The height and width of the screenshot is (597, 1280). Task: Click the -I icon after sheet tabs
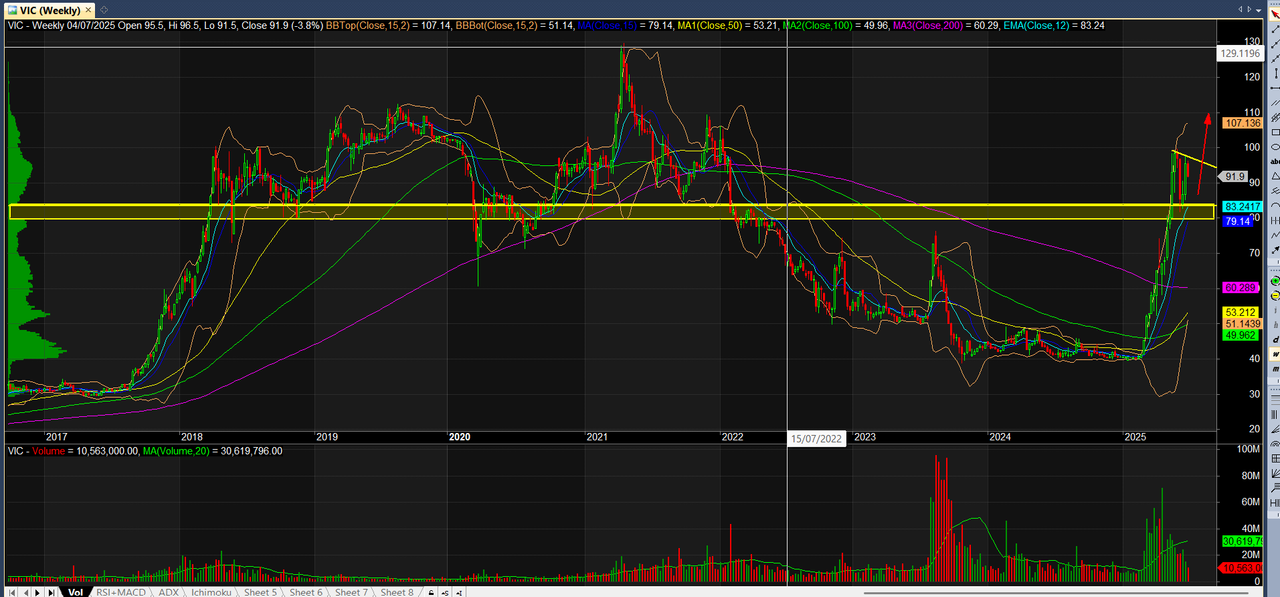pos(459,592)
